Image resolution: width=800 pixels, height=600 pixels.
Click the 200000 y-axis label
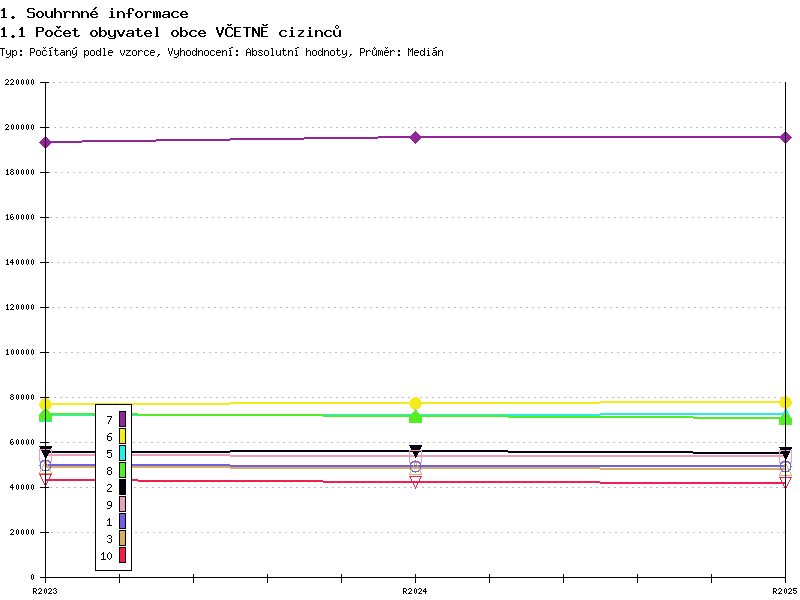point(20,127)
